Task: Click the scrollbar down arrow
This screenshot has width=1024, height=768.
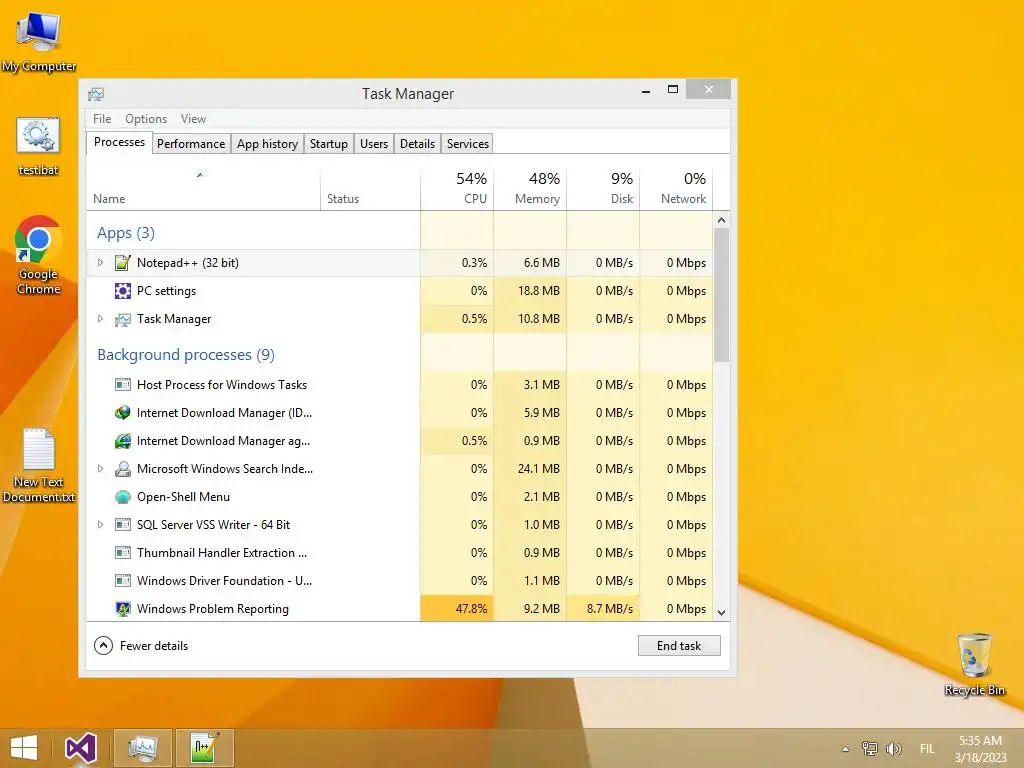Action: [722, 613]
